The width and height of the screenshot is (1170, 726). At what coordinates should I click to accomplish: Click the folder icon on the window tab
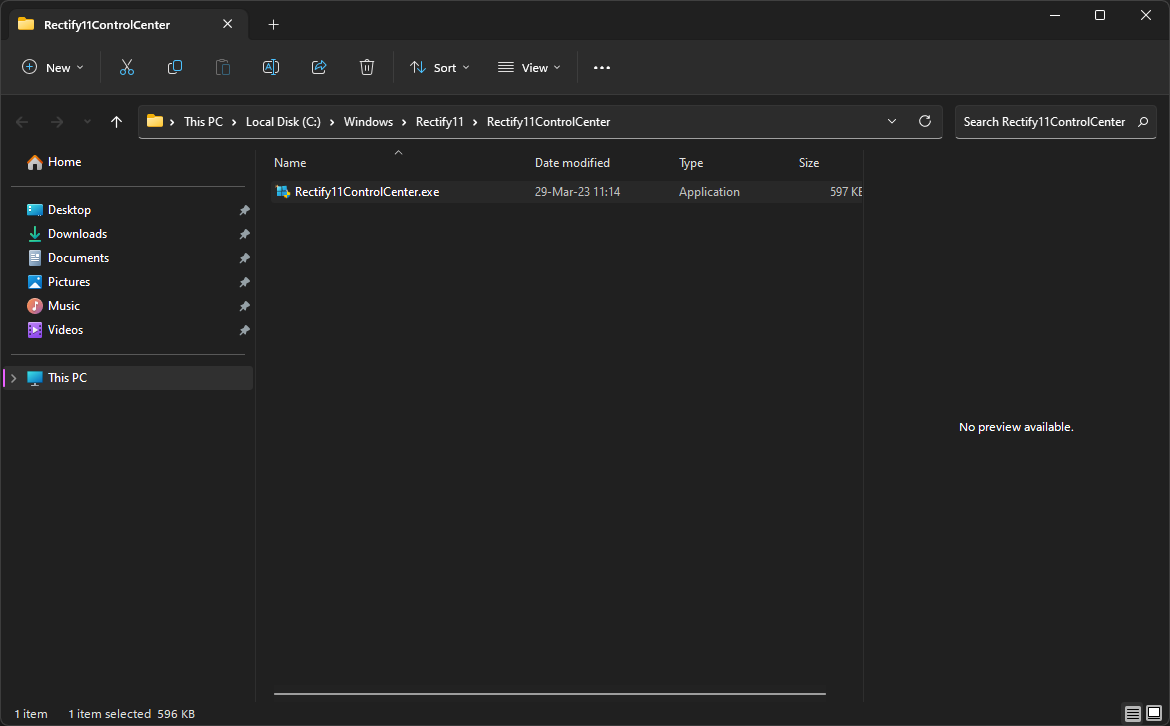click(26, 24)
